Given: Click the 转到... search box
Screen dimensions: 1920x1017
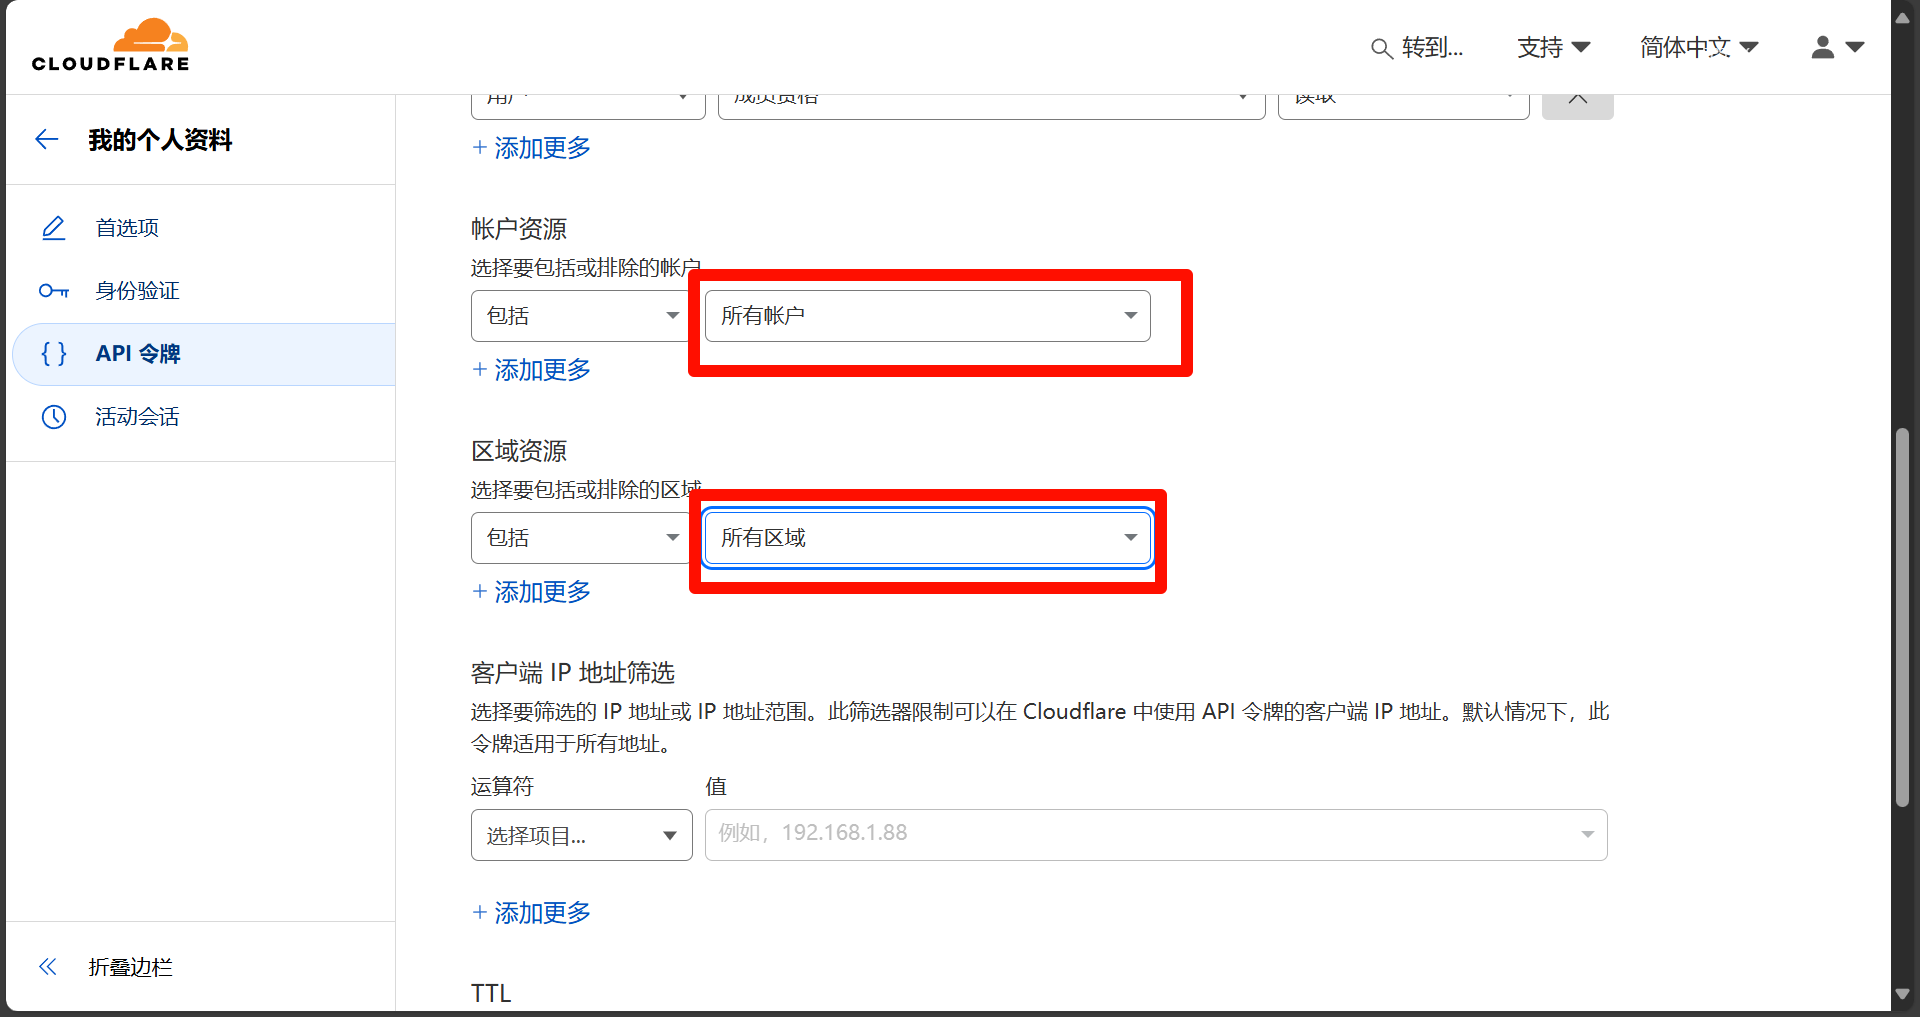Looking at the screenshot, I should (1417, 48).
